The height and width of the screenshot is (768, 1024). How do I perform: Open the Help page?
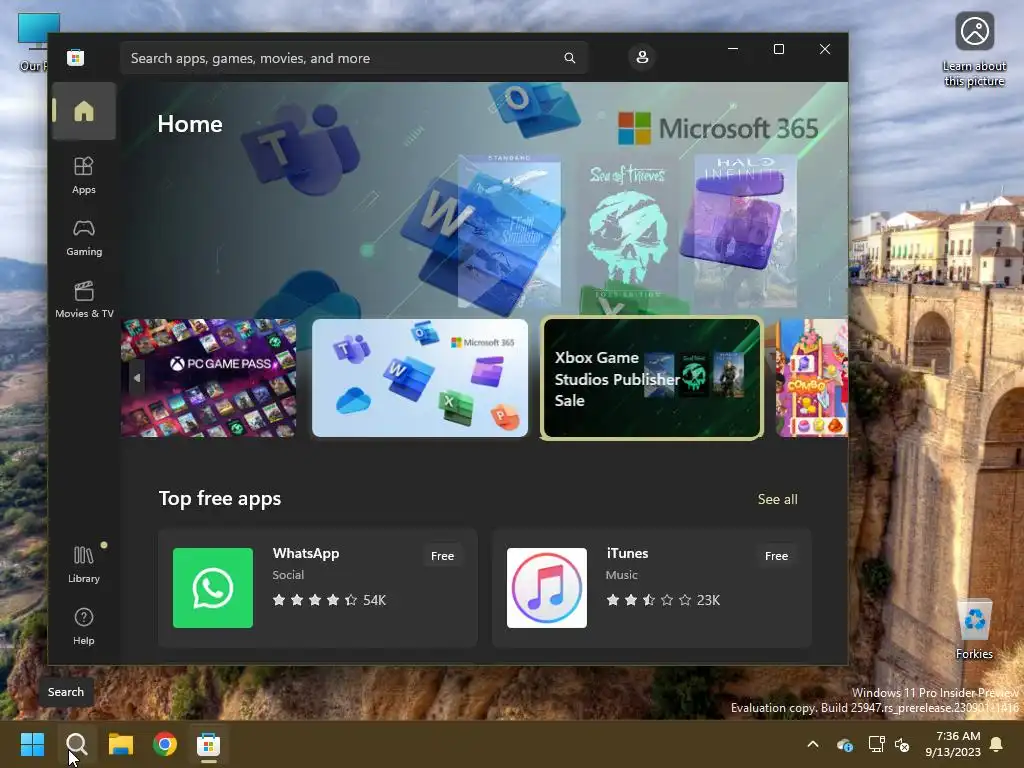point(84,626)
